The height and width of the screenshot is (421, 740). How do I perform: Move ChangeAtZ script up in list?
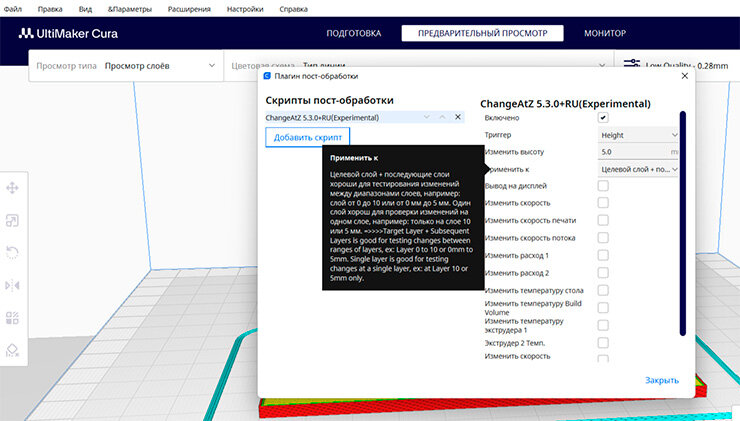pyautogui.click(x=442, y=117)
